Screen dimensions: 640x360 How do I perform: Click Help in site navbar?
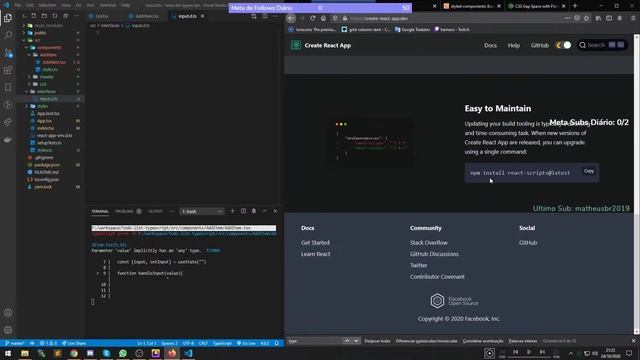coord(513,45)
